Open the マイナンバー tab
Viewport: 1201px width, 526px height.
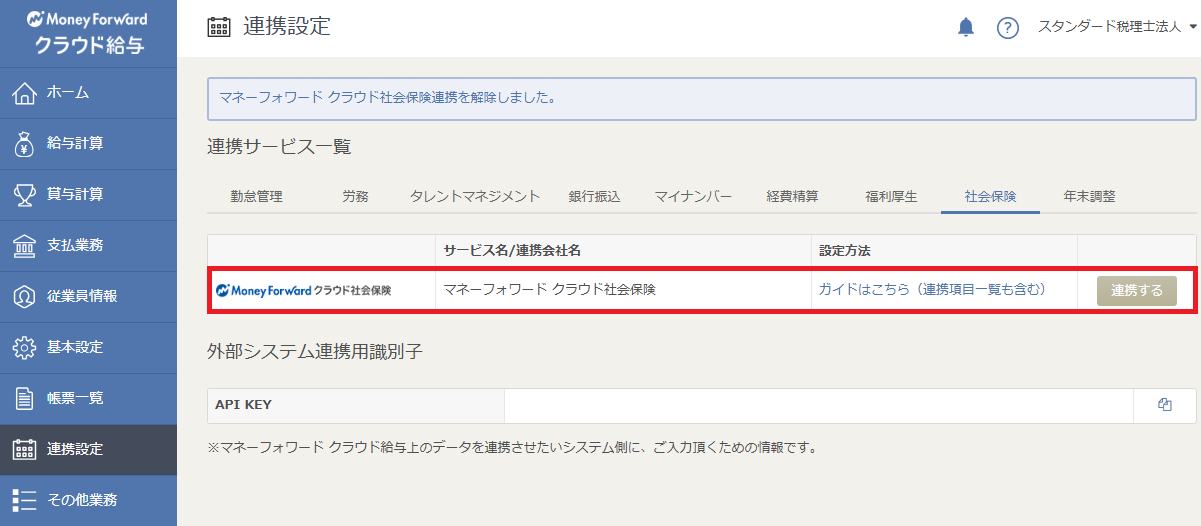coord(693,196)
